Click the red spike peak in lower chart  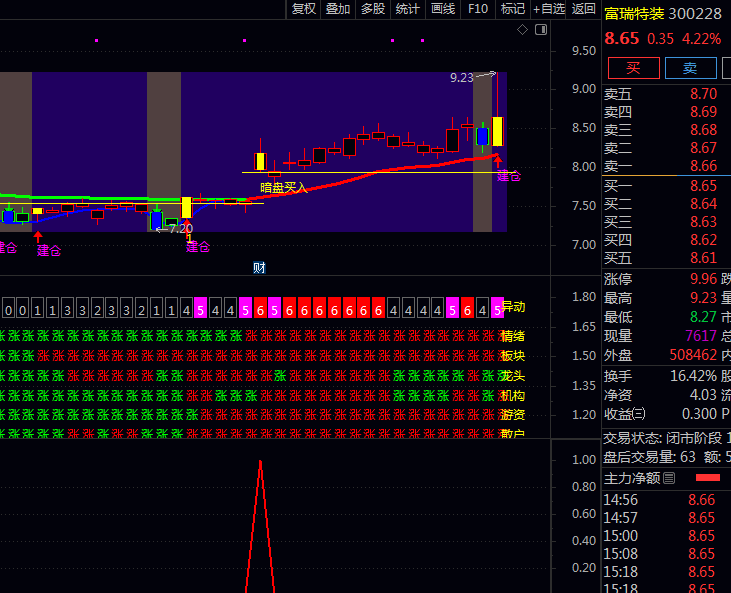[x=260, y=462]
